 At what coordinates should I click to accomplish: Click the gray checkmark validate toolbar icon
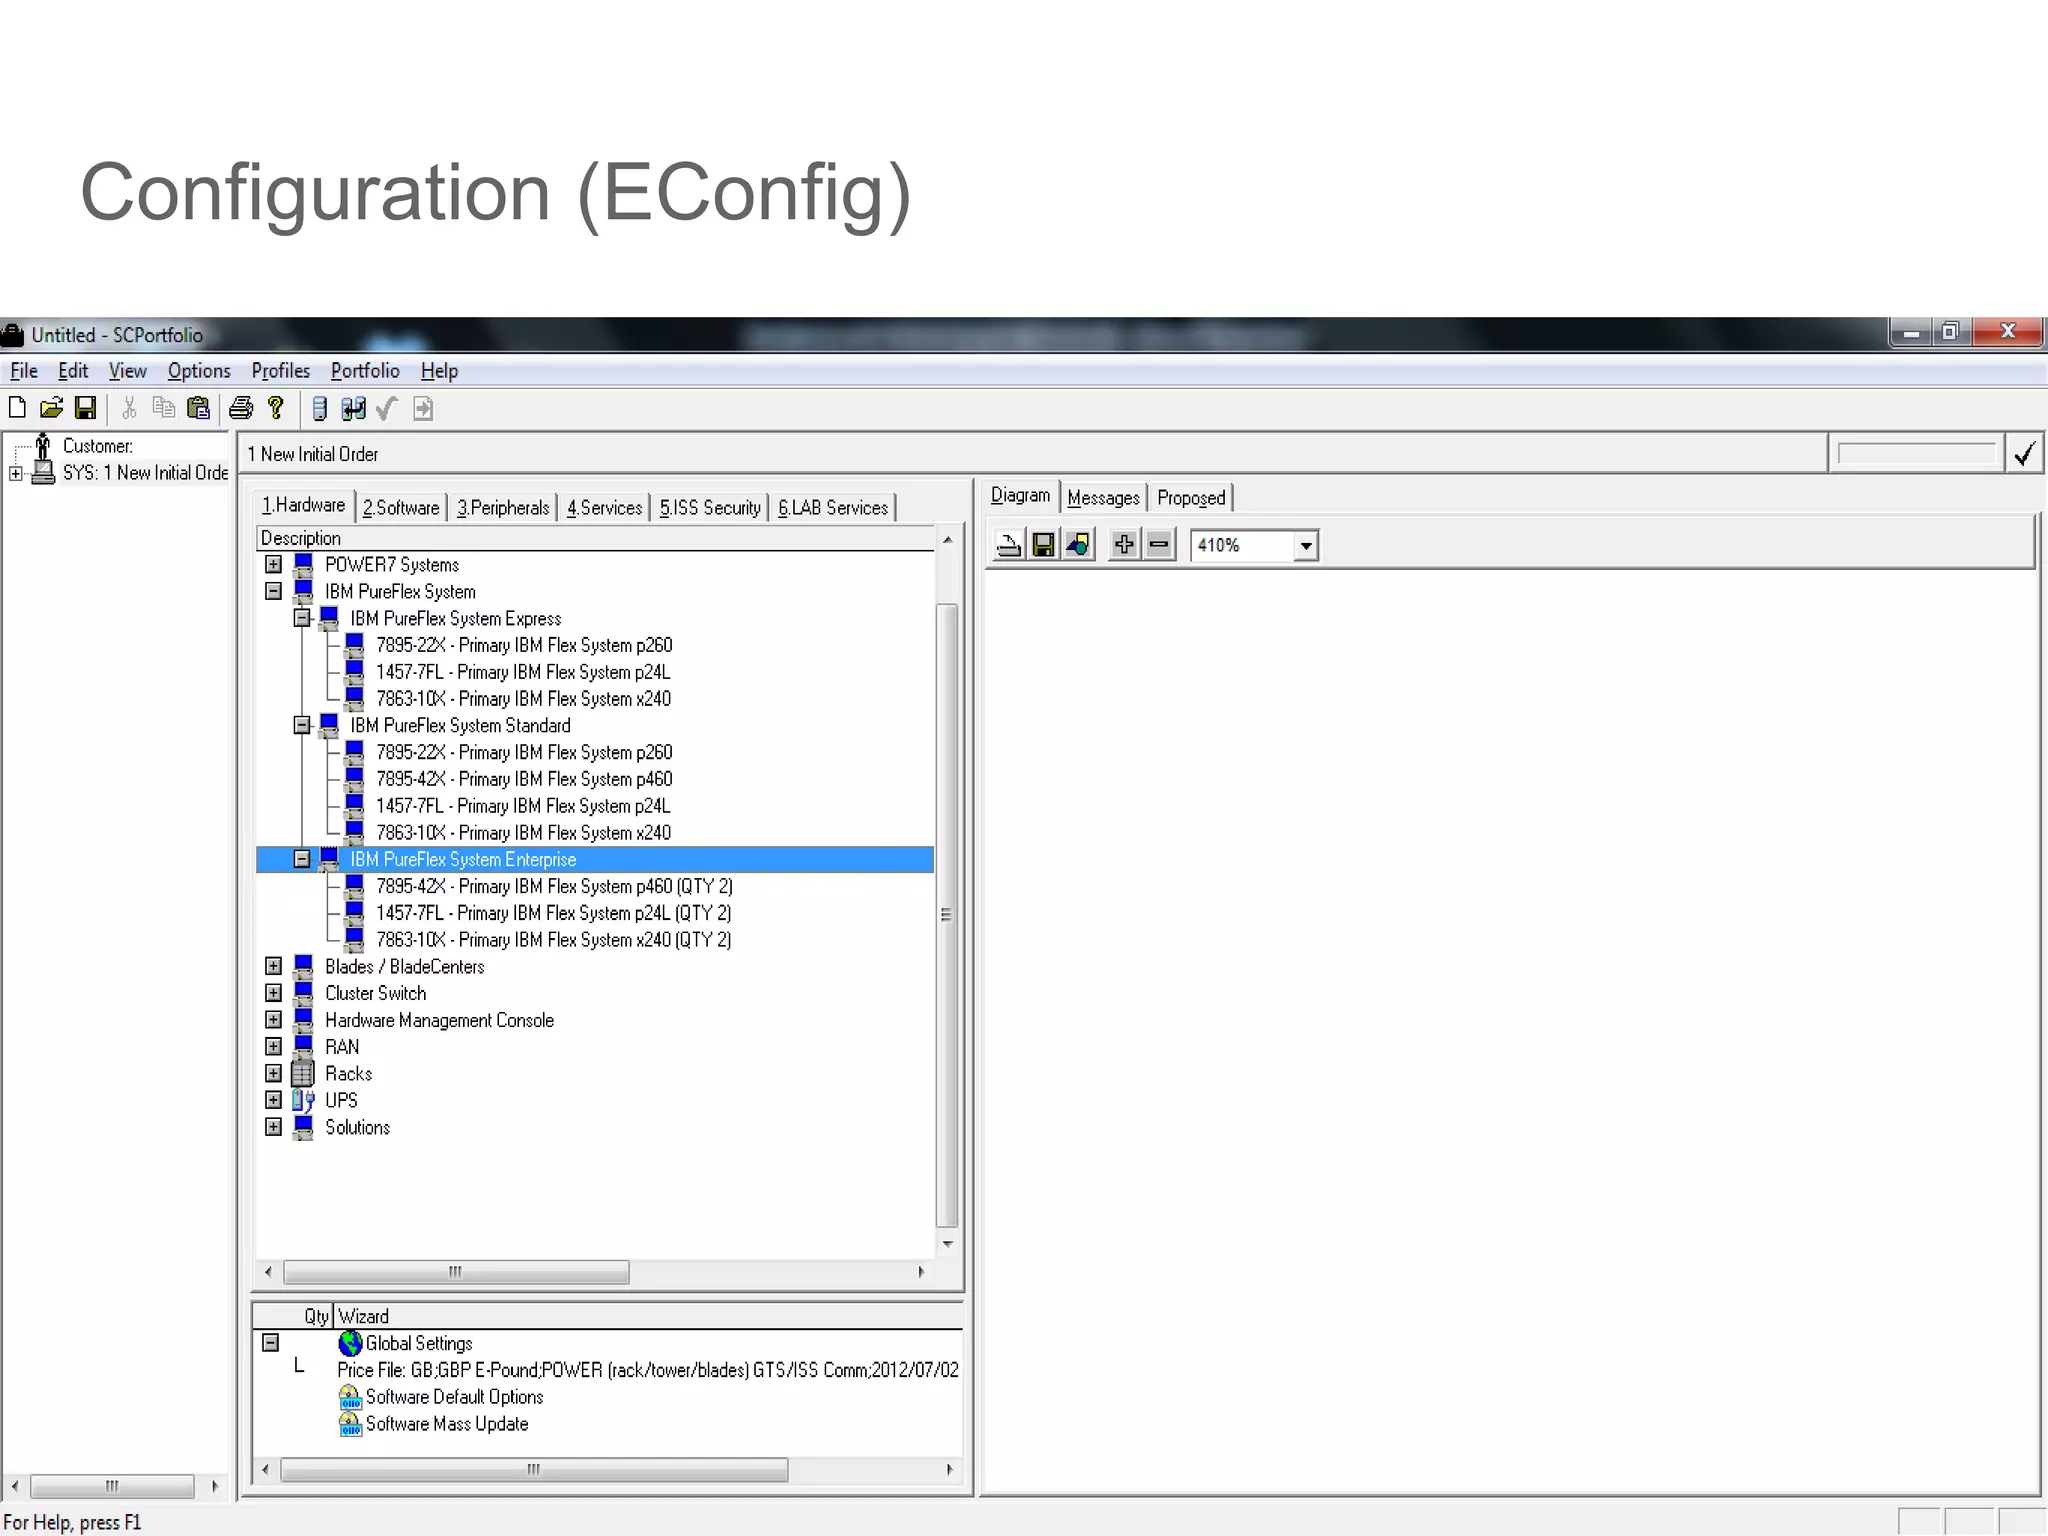click(x=387, y=408)
